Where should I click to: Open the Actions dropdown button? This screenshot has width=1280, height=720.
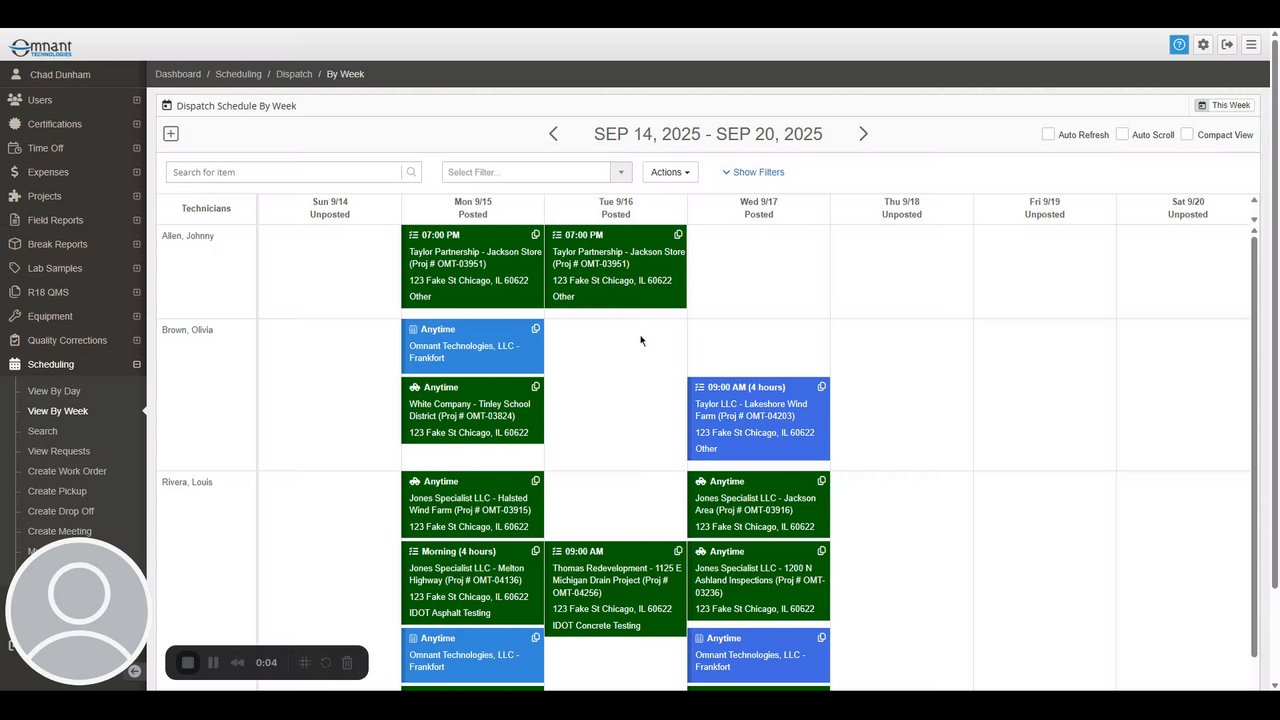(670, 172)
